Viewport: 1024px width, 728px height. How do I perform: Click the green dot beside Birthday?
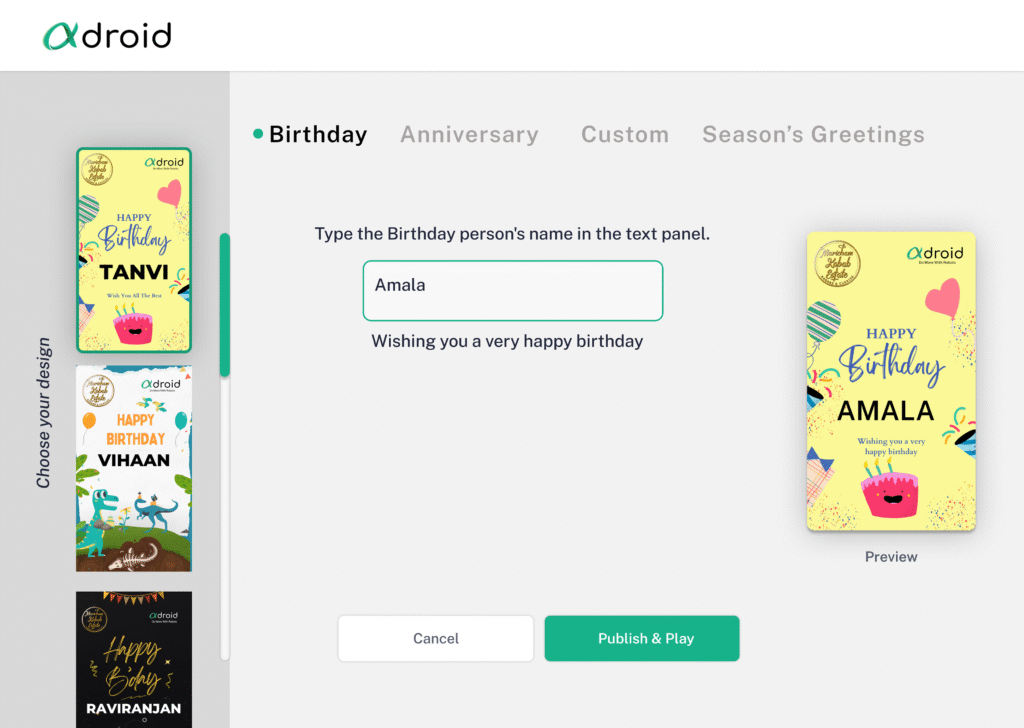[x=258, y=134]
